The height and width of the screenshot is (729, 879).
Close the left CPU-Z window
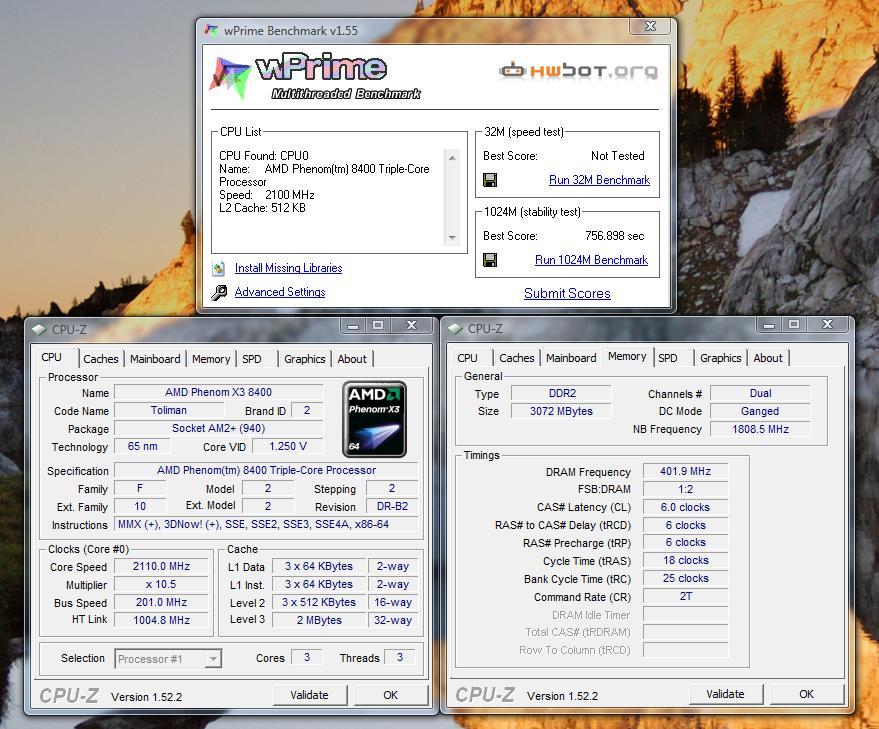pyautogui.click(x=411, y=325)
